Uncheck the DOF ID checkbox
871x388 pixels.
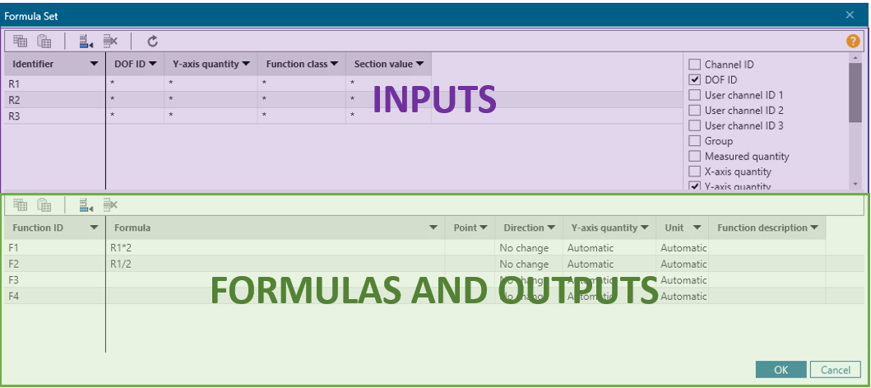[694, 79]
